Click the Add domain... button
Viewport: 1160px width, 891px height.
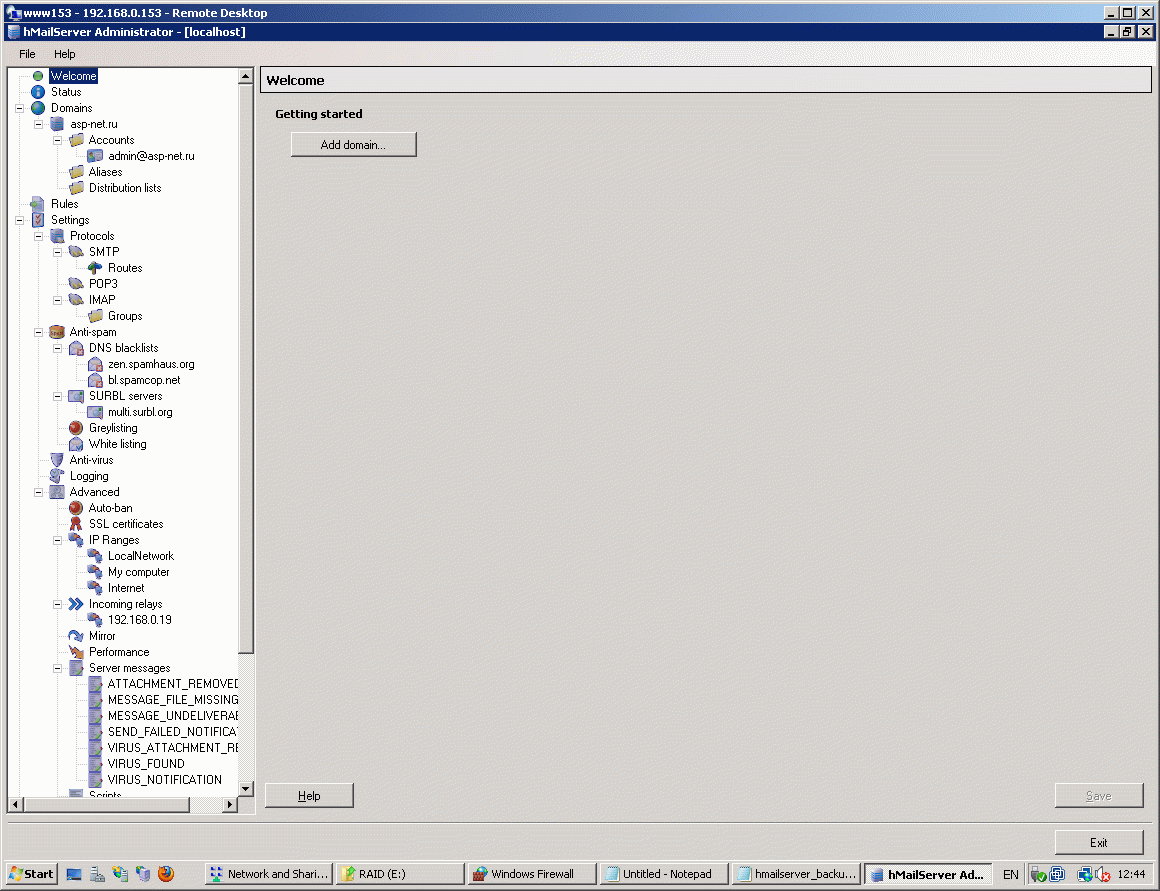click(354, 144)
